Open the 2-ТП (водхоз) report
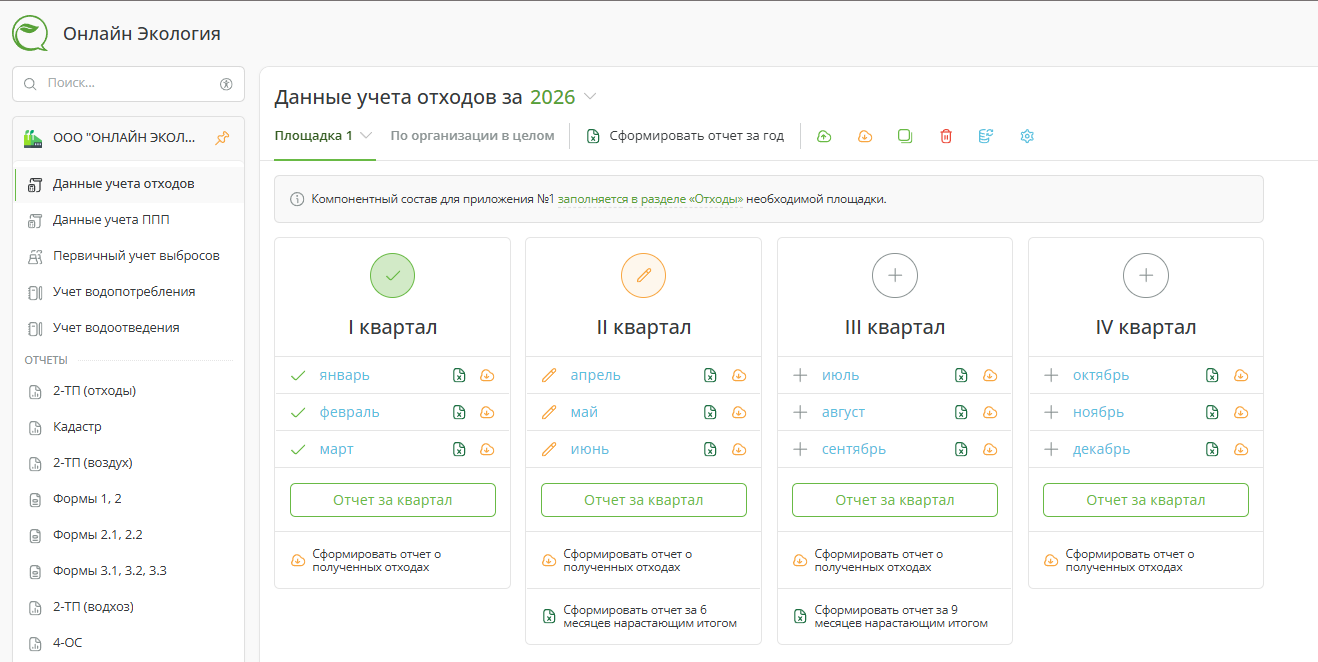The width and height of the screenshot is (1318, 662). pyautogui.click(x=128, y=607)
